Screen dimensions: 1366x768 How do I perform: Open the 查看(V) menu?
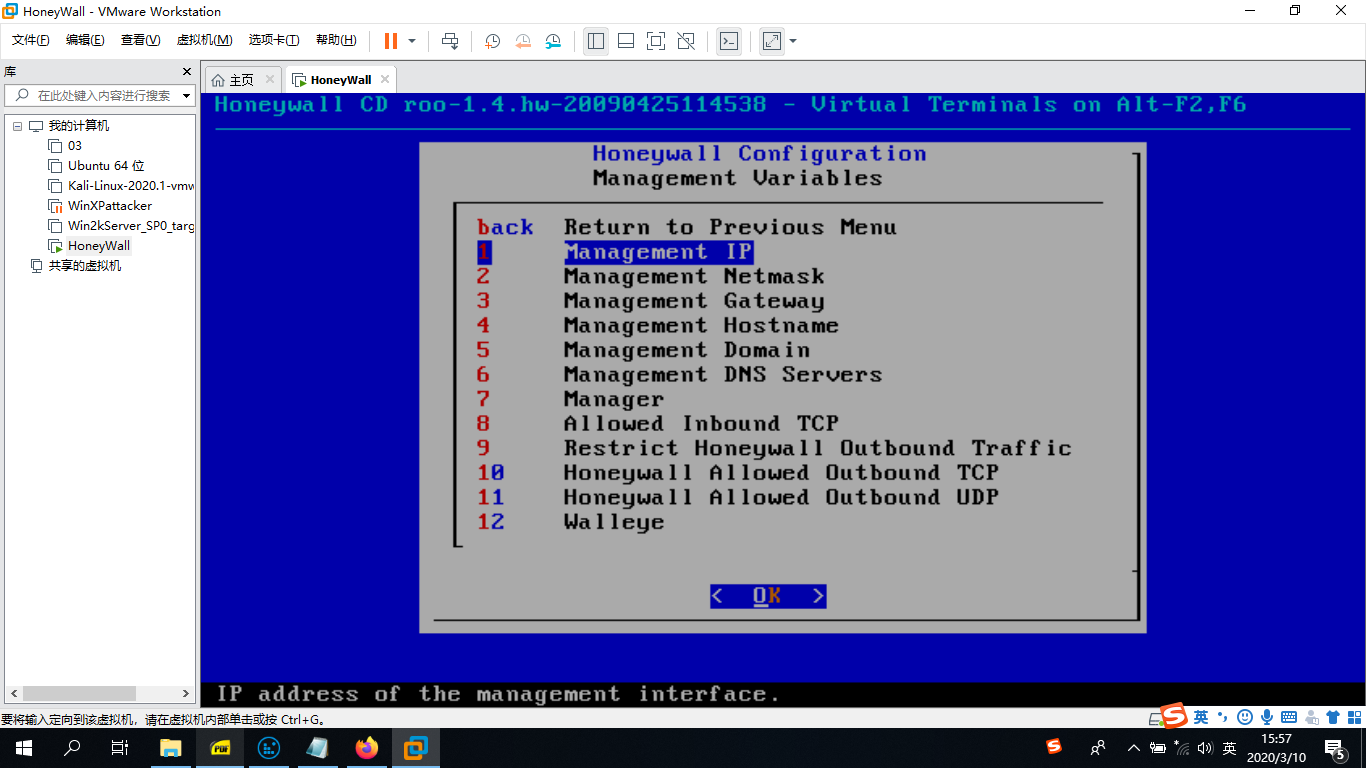point(140,40)
